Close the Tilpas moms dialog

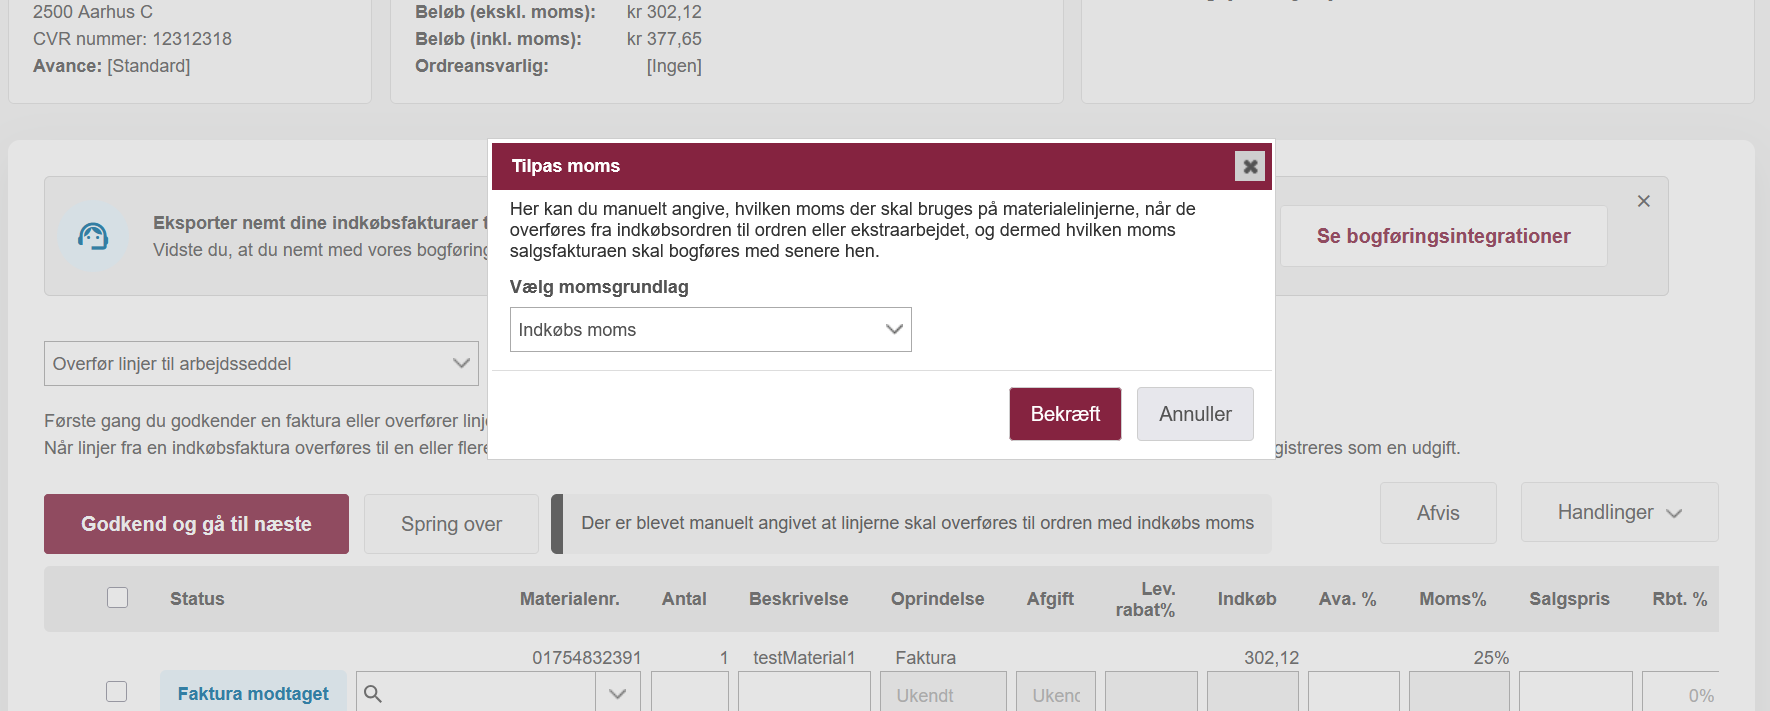1249,166
